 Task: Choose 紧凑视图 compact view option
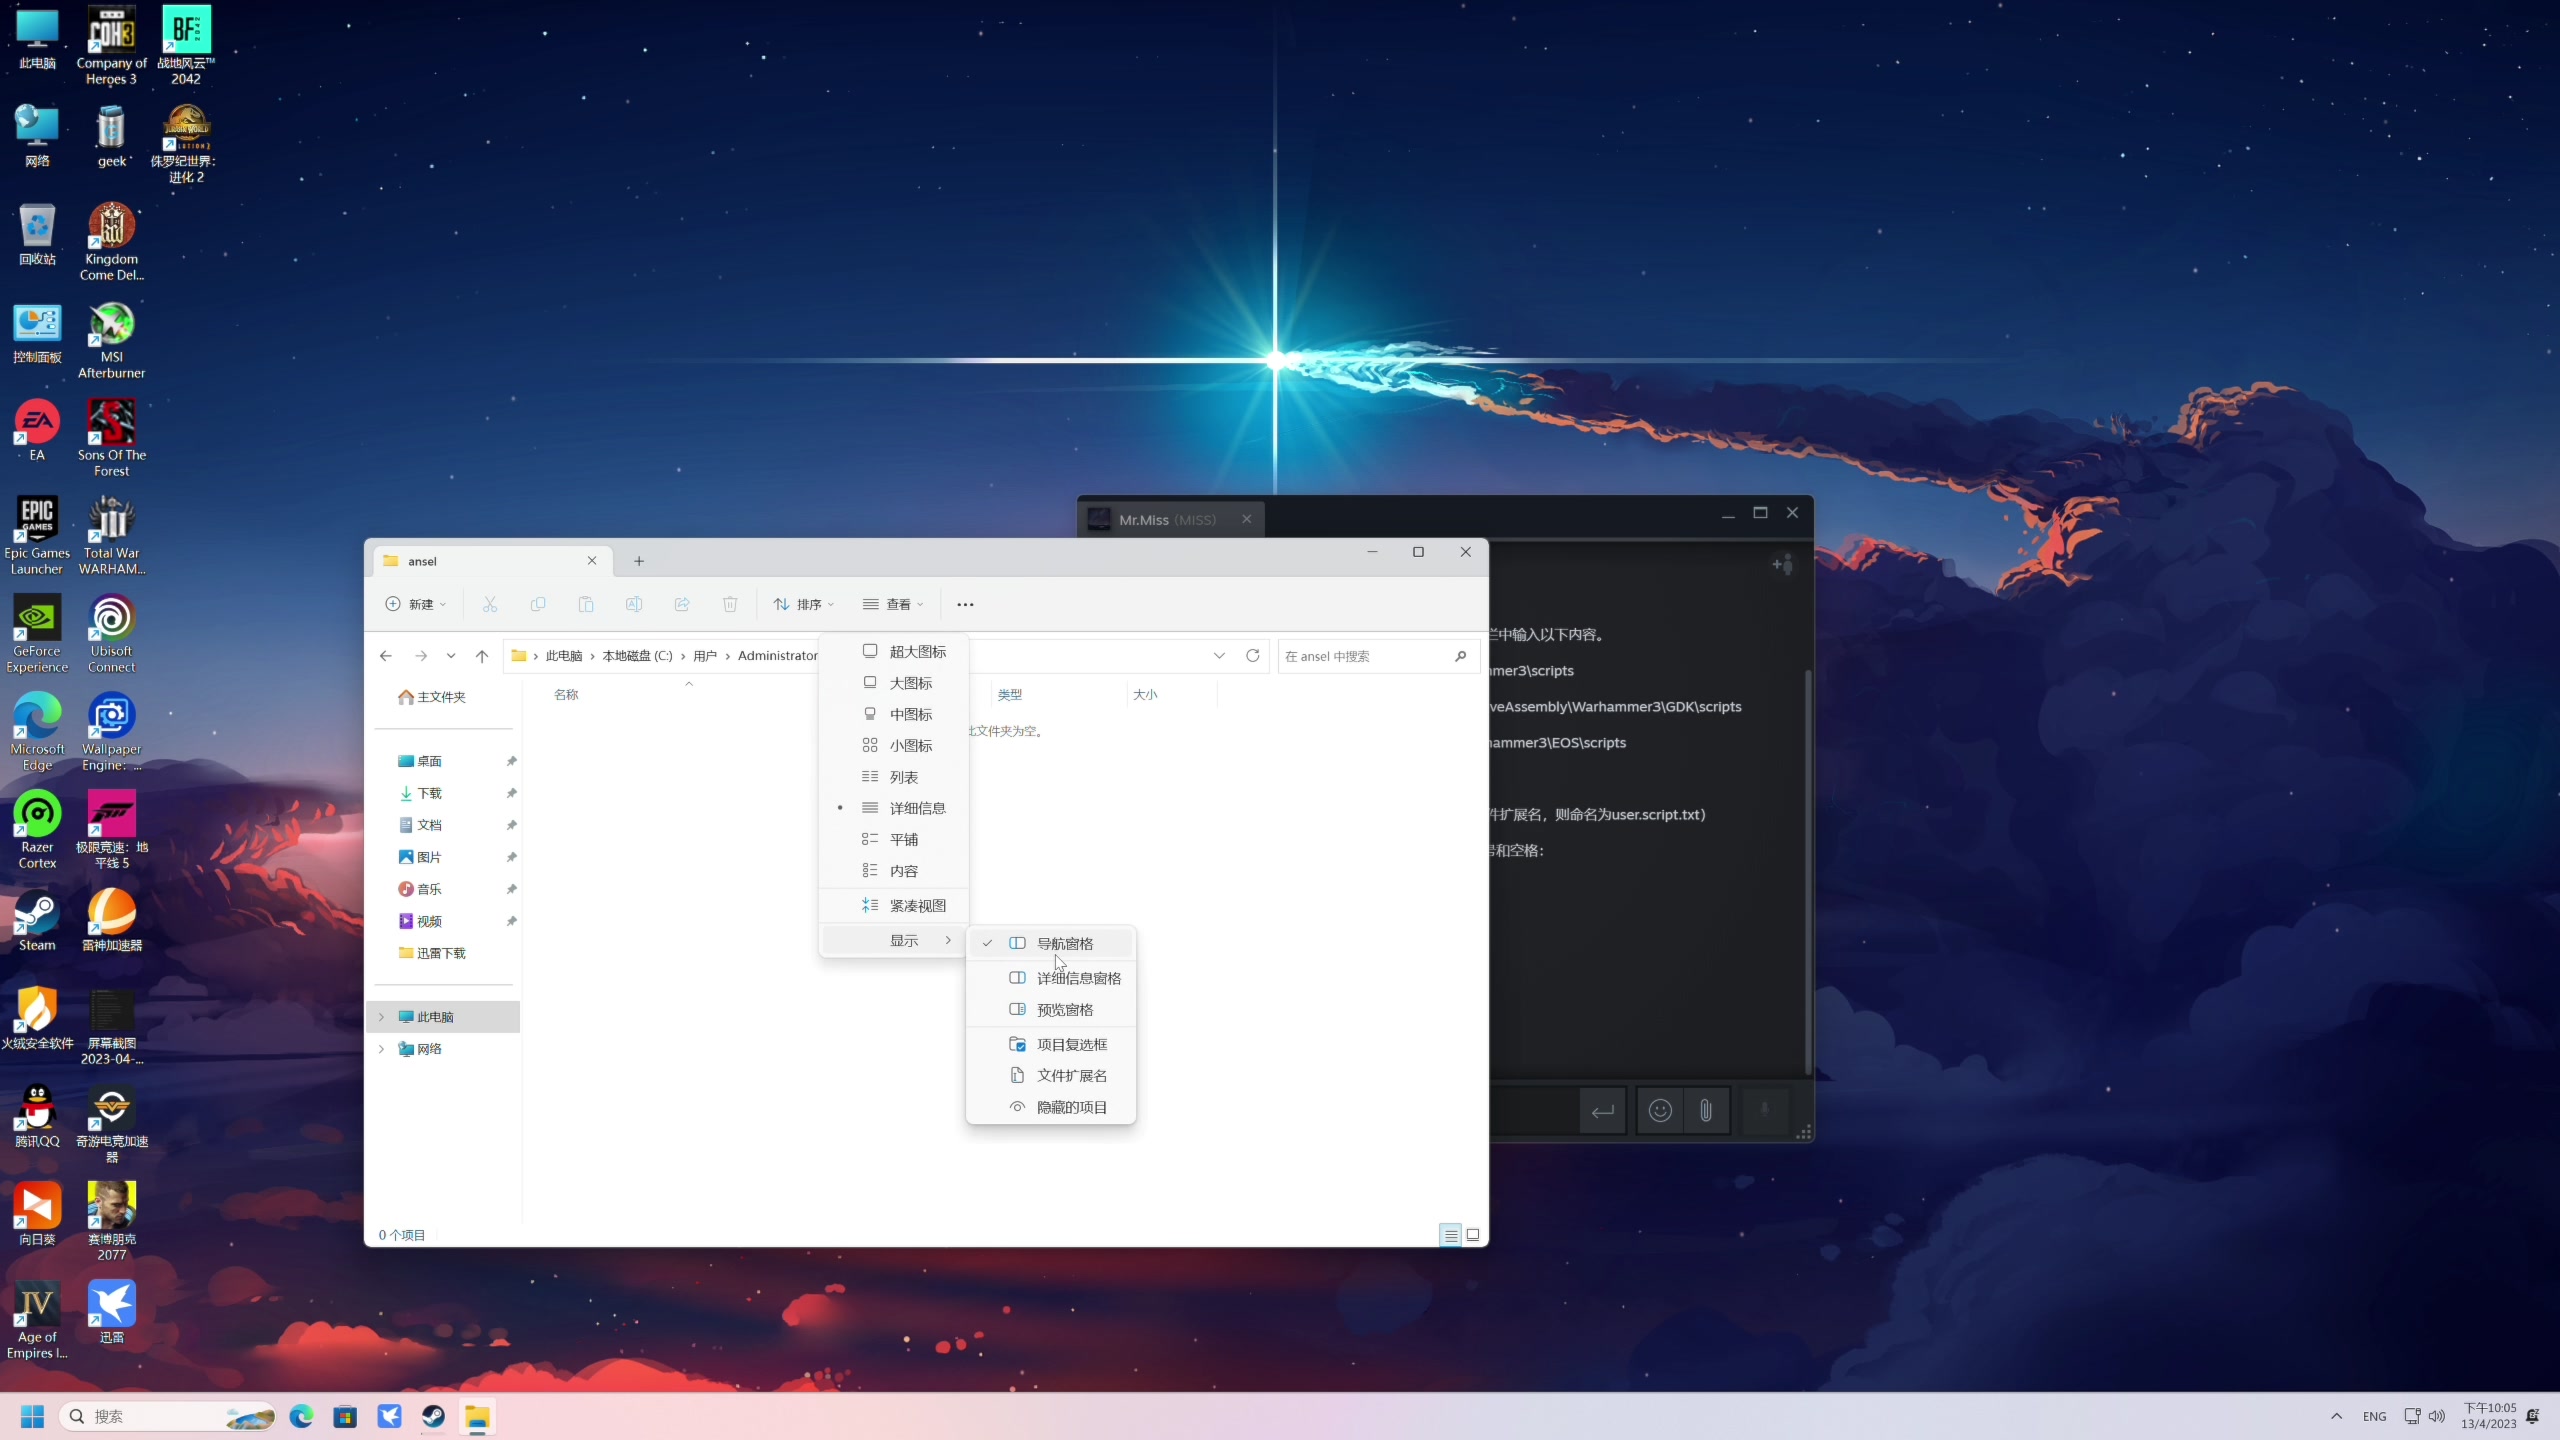tap(917, 905)
